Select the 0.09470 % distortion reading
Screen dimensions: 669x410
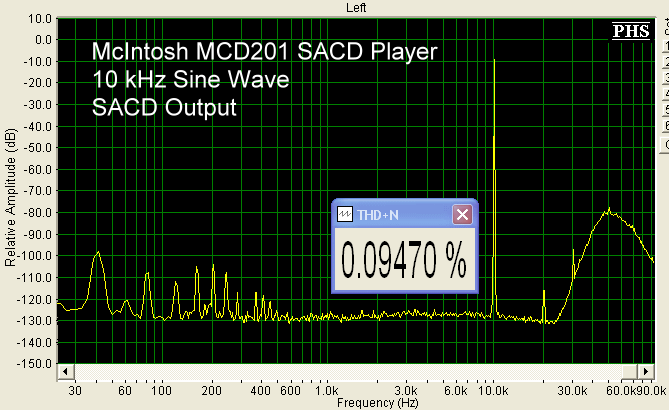404,262
